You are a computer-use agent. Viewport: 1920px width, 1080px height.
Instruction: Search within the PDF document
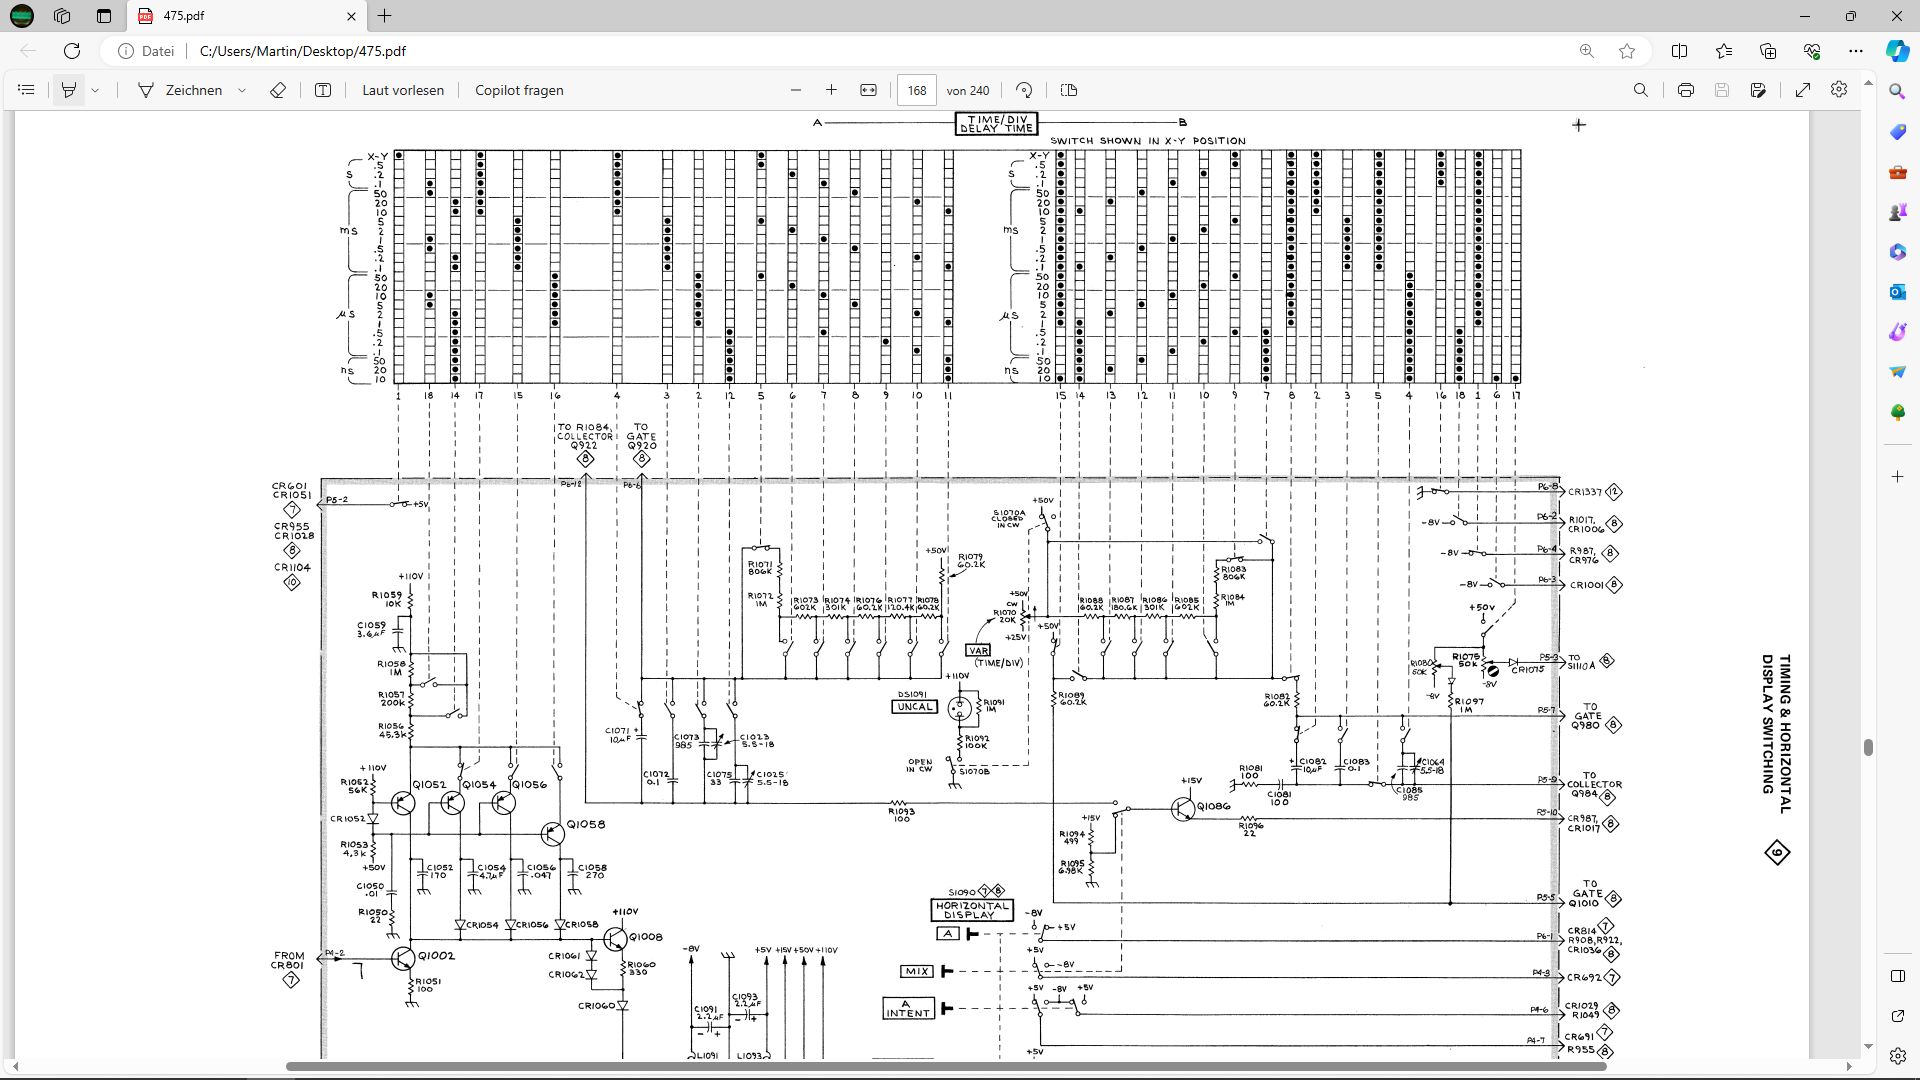pos(1641,90)
